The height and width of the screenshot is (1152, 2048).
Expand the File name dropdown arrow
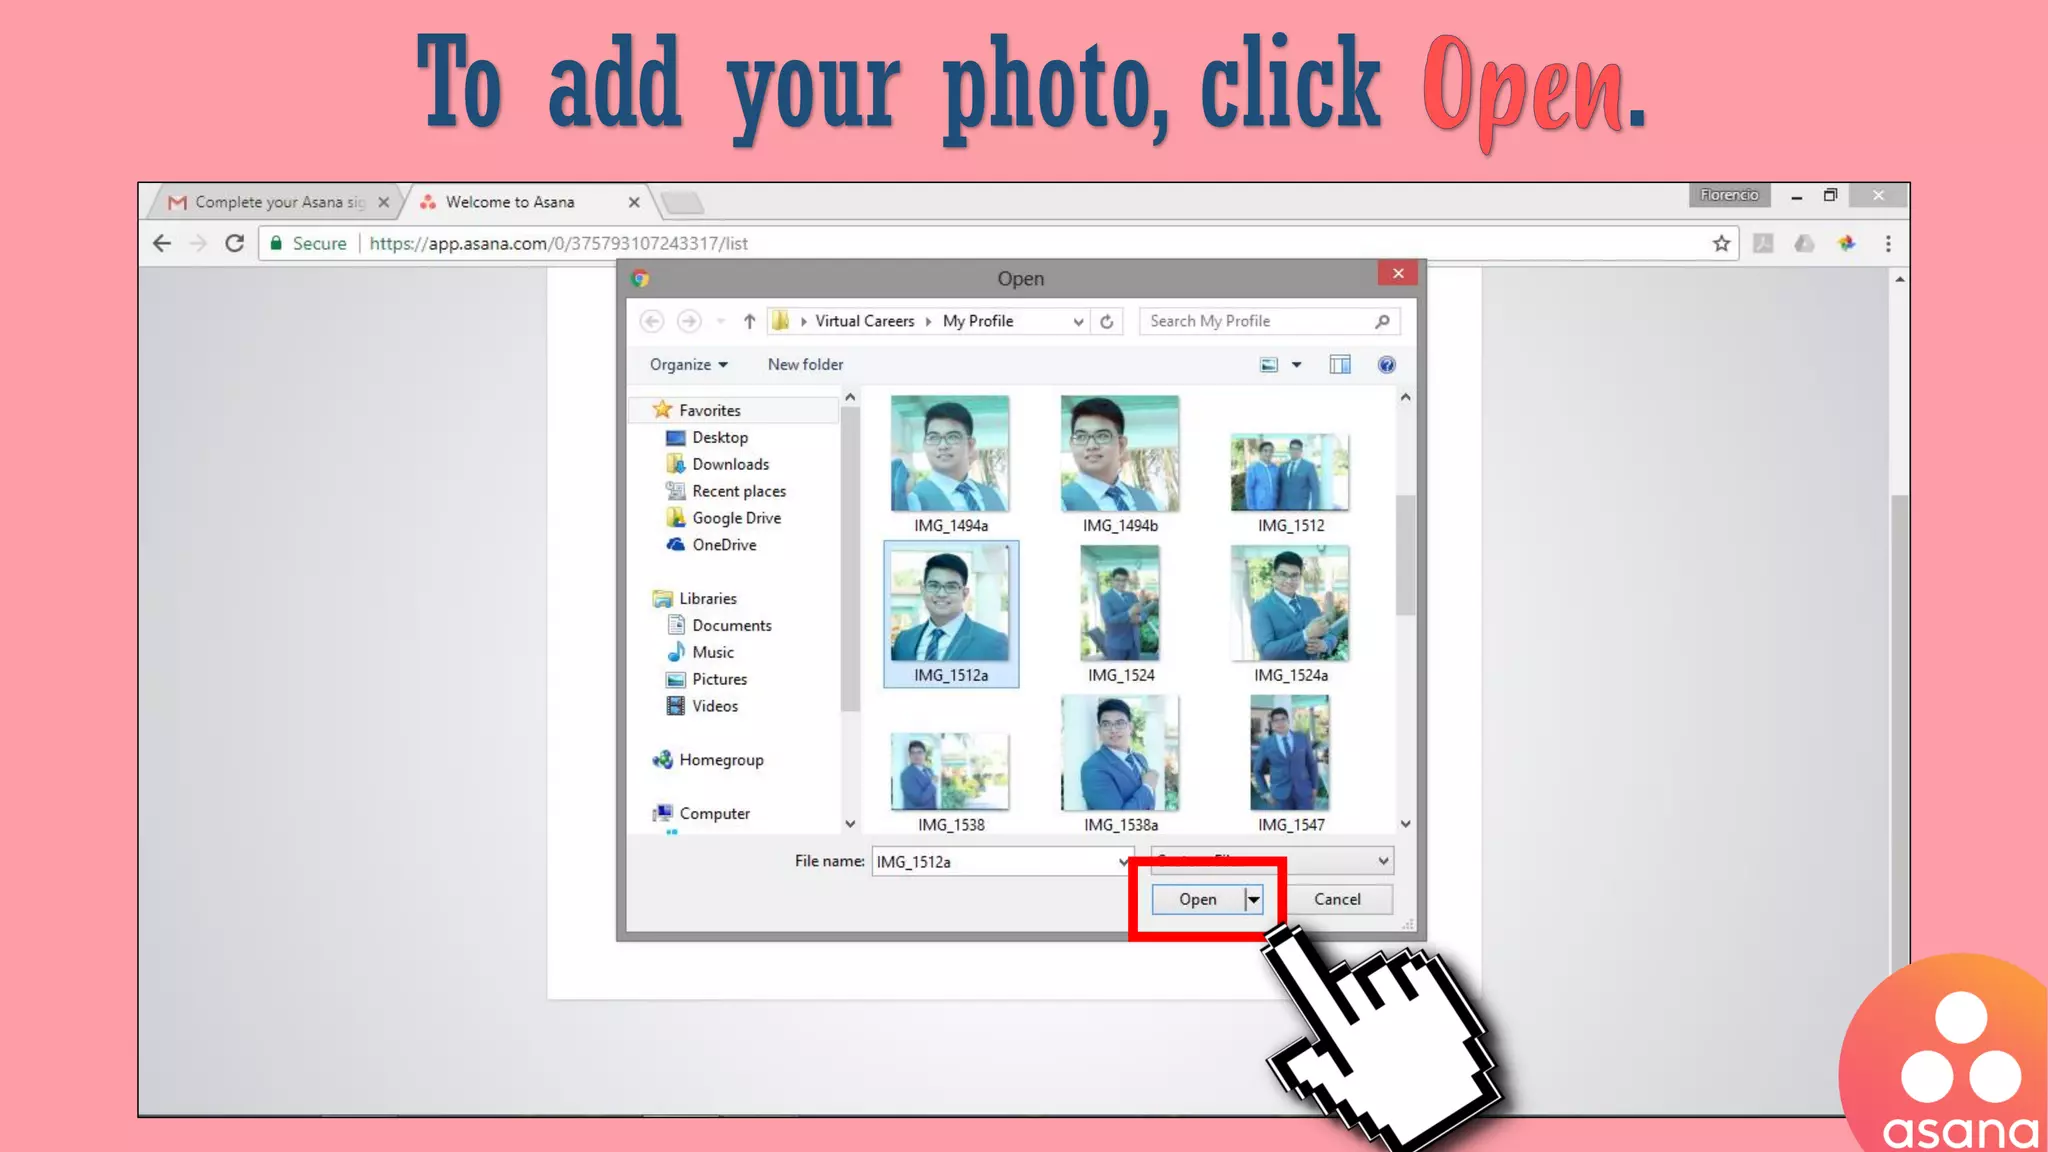click(1124, 861)
